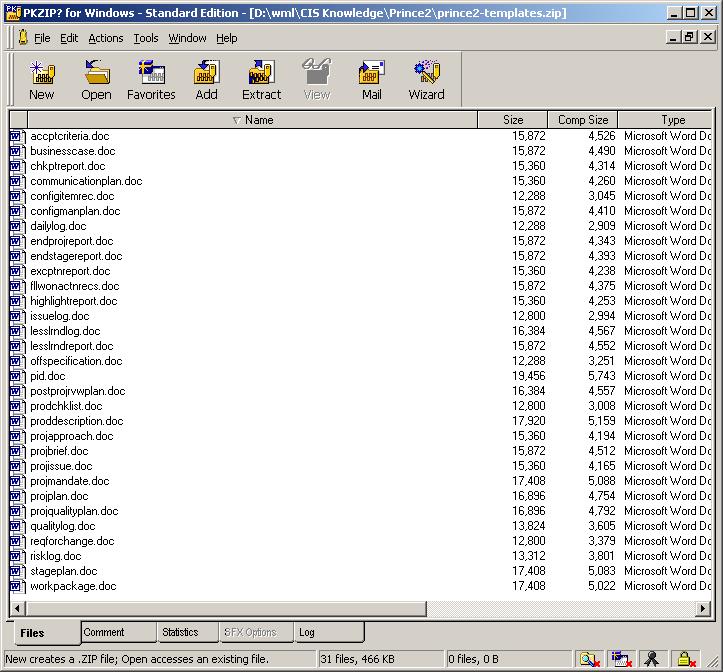Click the horizontal scrollbar right arrow
The width and height of the screenshot is (723, 672).
point(703,608)
